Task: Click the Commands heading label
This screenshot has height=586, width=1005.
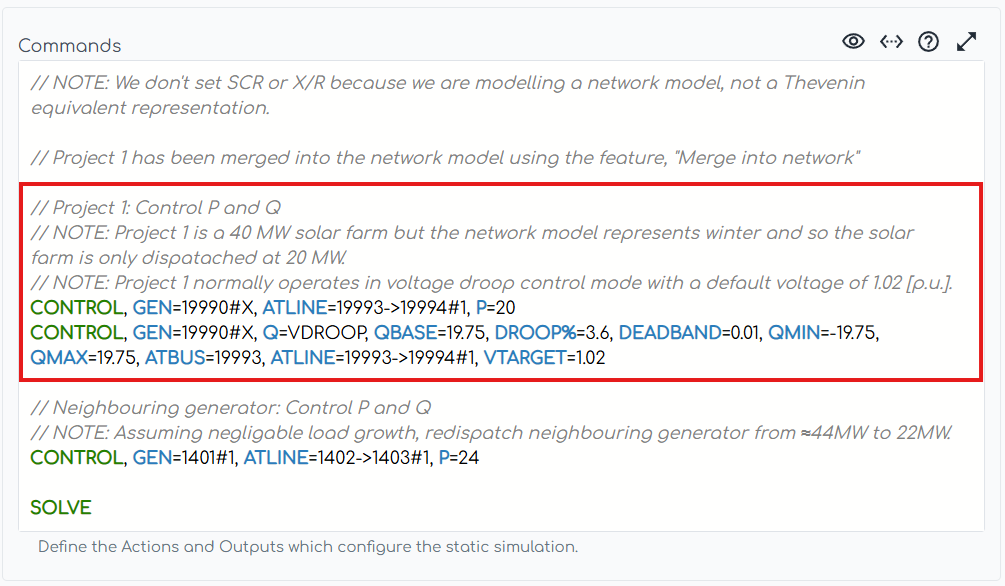Action: tap(69, 46)
